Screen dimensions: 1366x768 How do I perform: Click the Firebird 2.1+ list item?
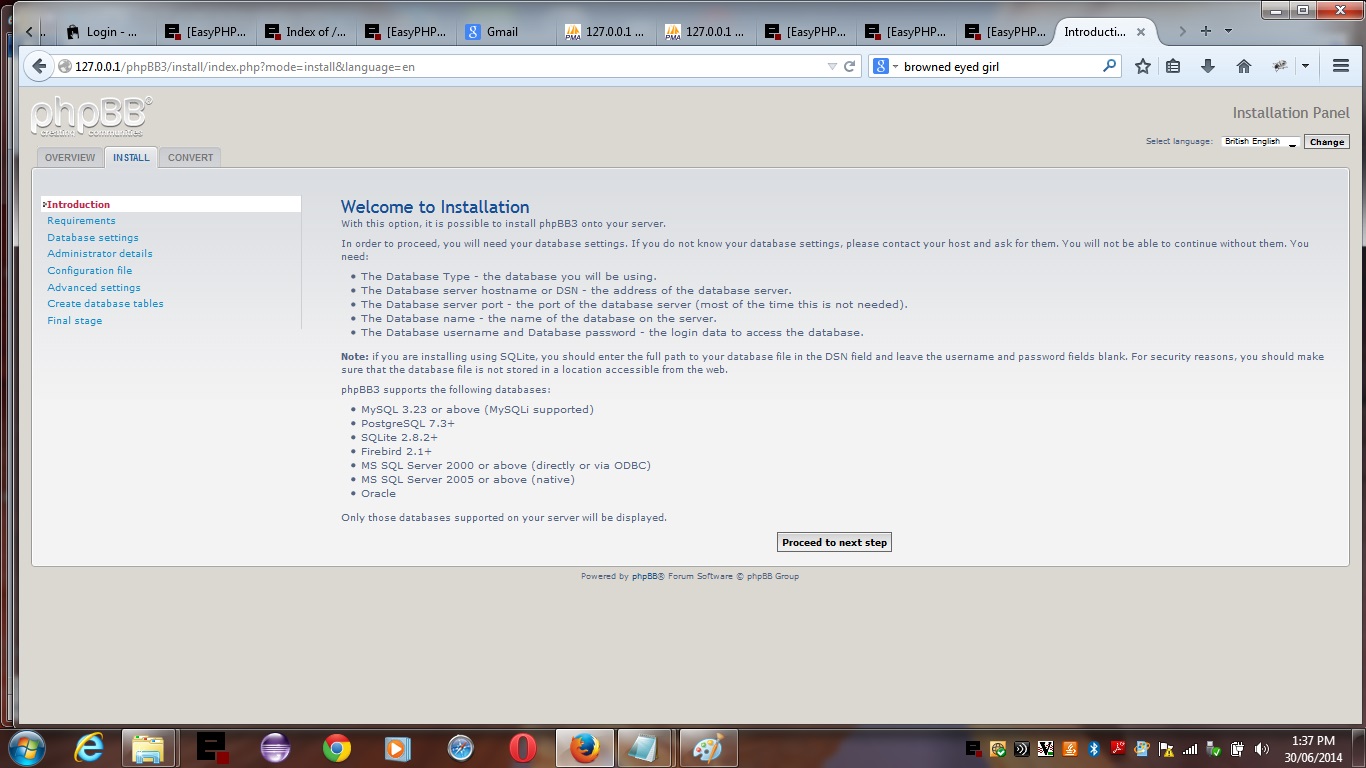pyautogui.click(x=396, y=451)
